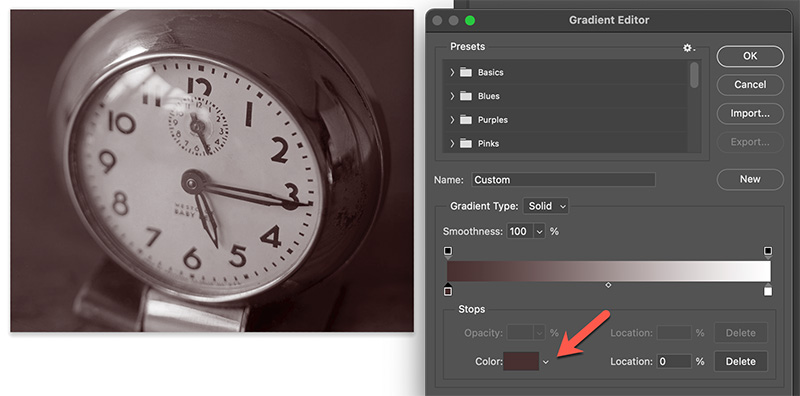Image resolution: width=800 pixels, height=396 pixels.
Task: Click the gradient midpoint diamond marker
Action: [608, 285]
